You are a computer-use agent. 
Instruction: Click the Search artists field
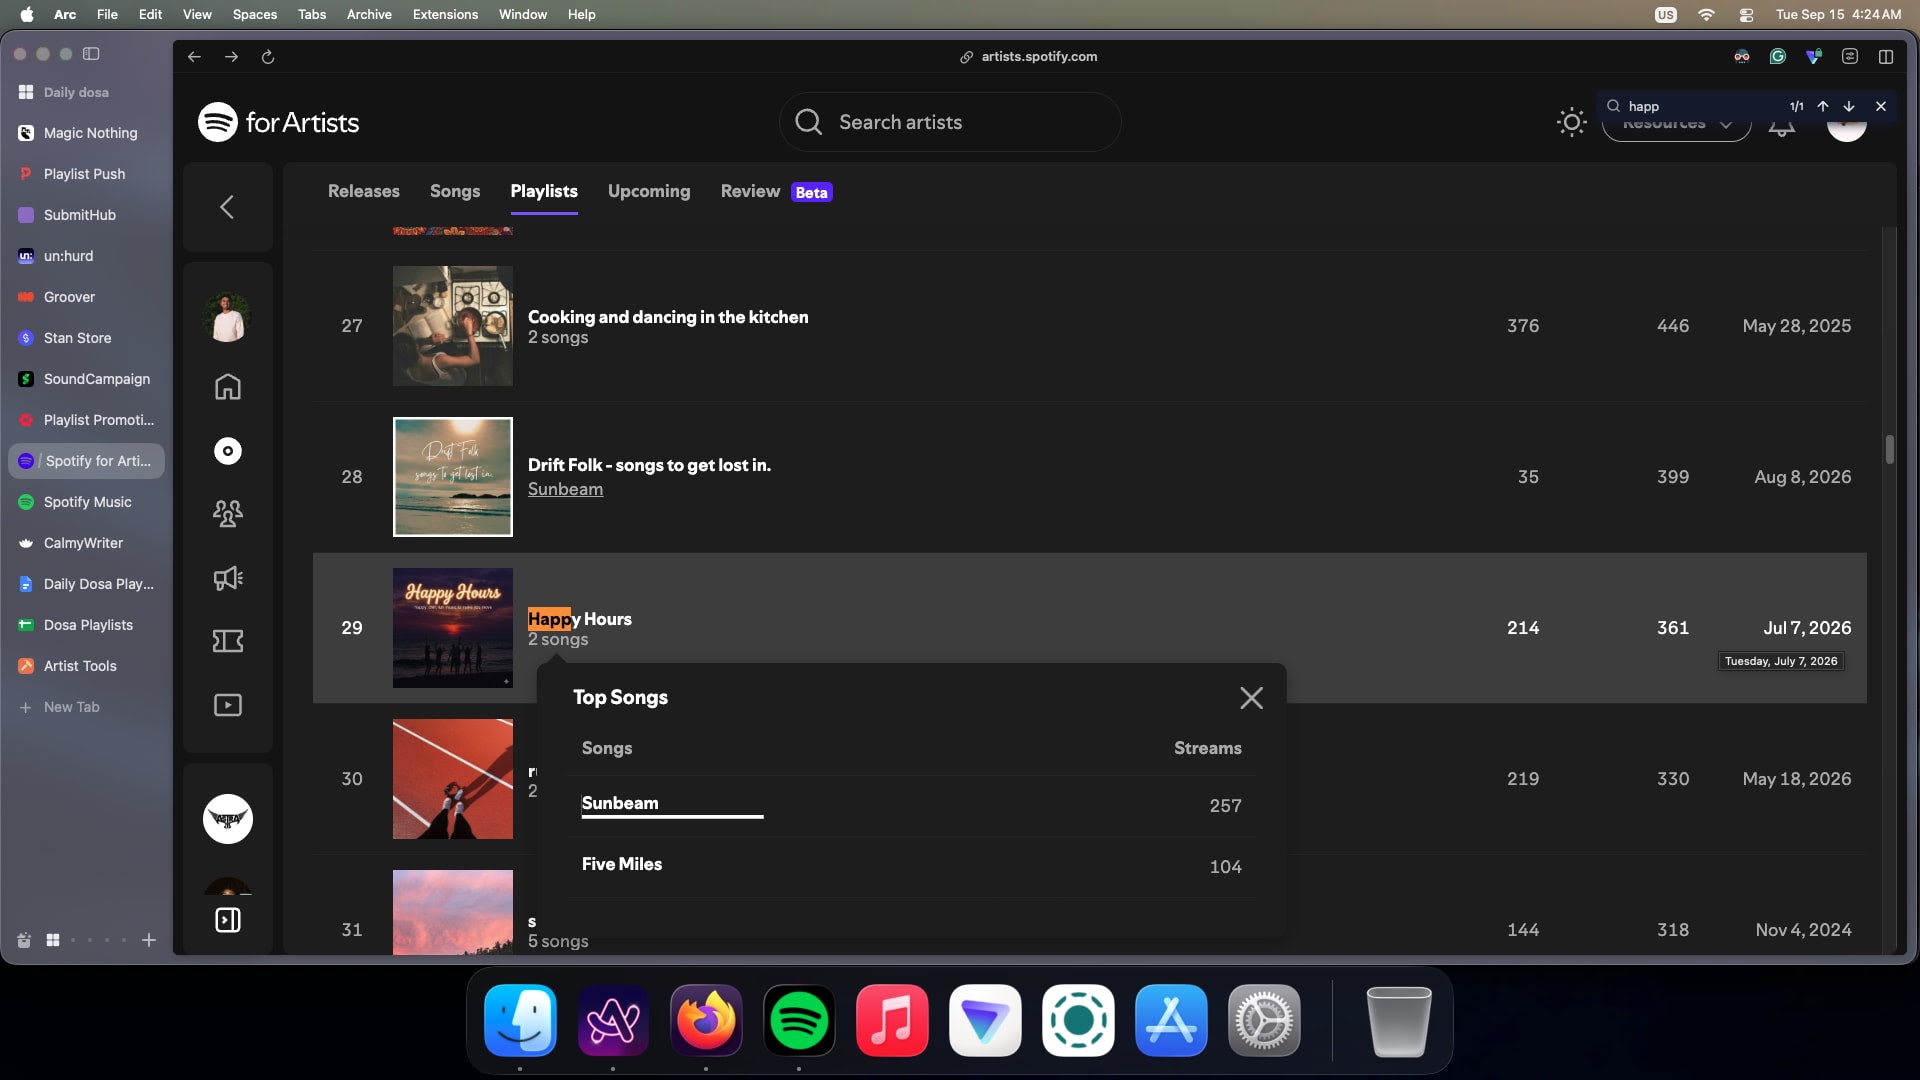950,122
